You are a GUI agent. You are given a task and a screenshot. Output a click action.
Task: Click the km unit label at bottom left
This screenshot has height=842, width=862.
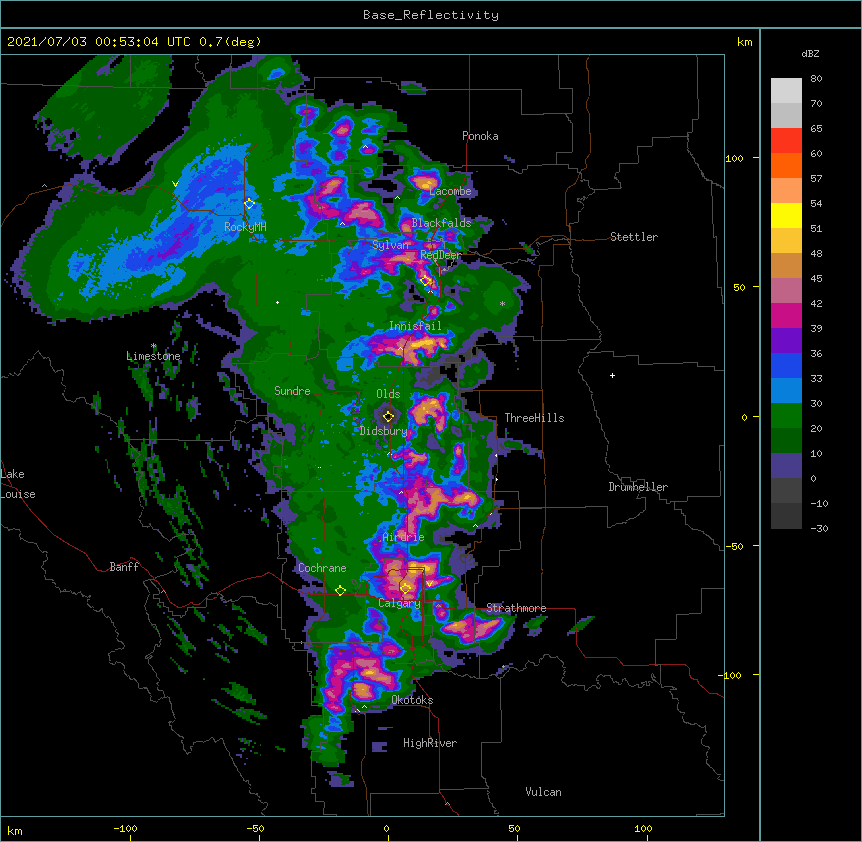coord(15,831)
